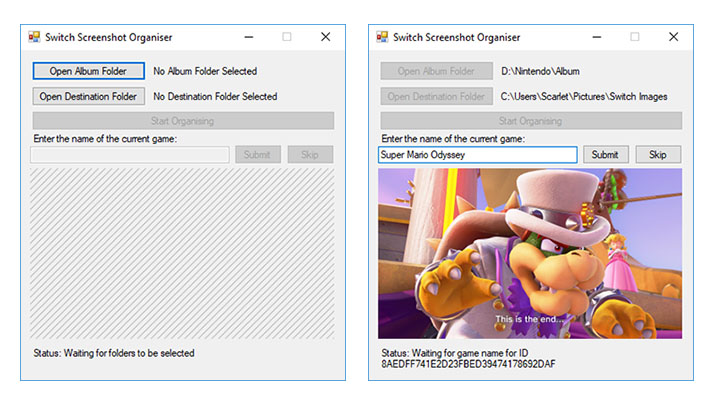The height and width of the screenshot is (399, 710).
Task: Click 'Enter the name' label in right window
Action: tap(453, 139)
